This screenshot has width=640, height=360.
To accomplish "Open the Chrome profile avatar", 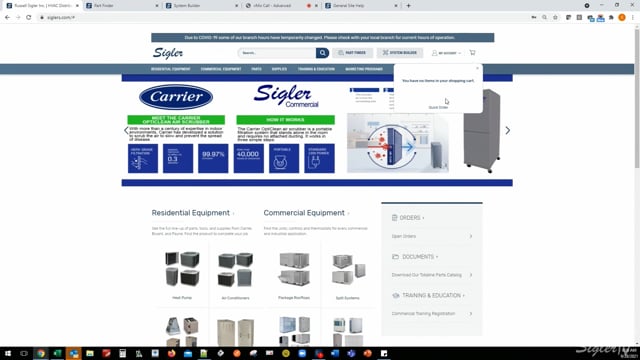I will [622, 18].
